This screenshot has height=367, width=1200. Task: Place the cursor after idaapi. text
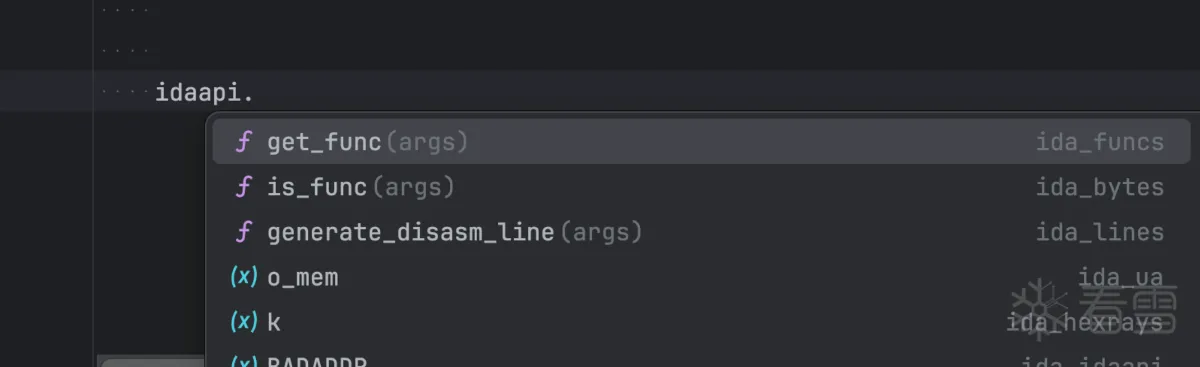point(256,93)
